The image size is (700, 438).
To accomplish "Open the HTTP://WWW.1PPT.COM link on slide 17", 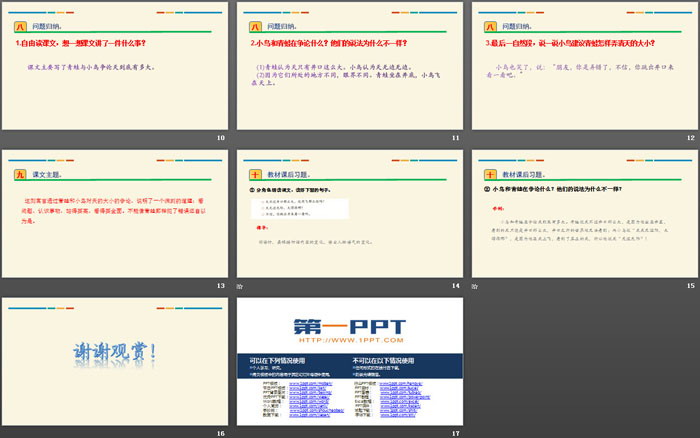I will point(349,342).
